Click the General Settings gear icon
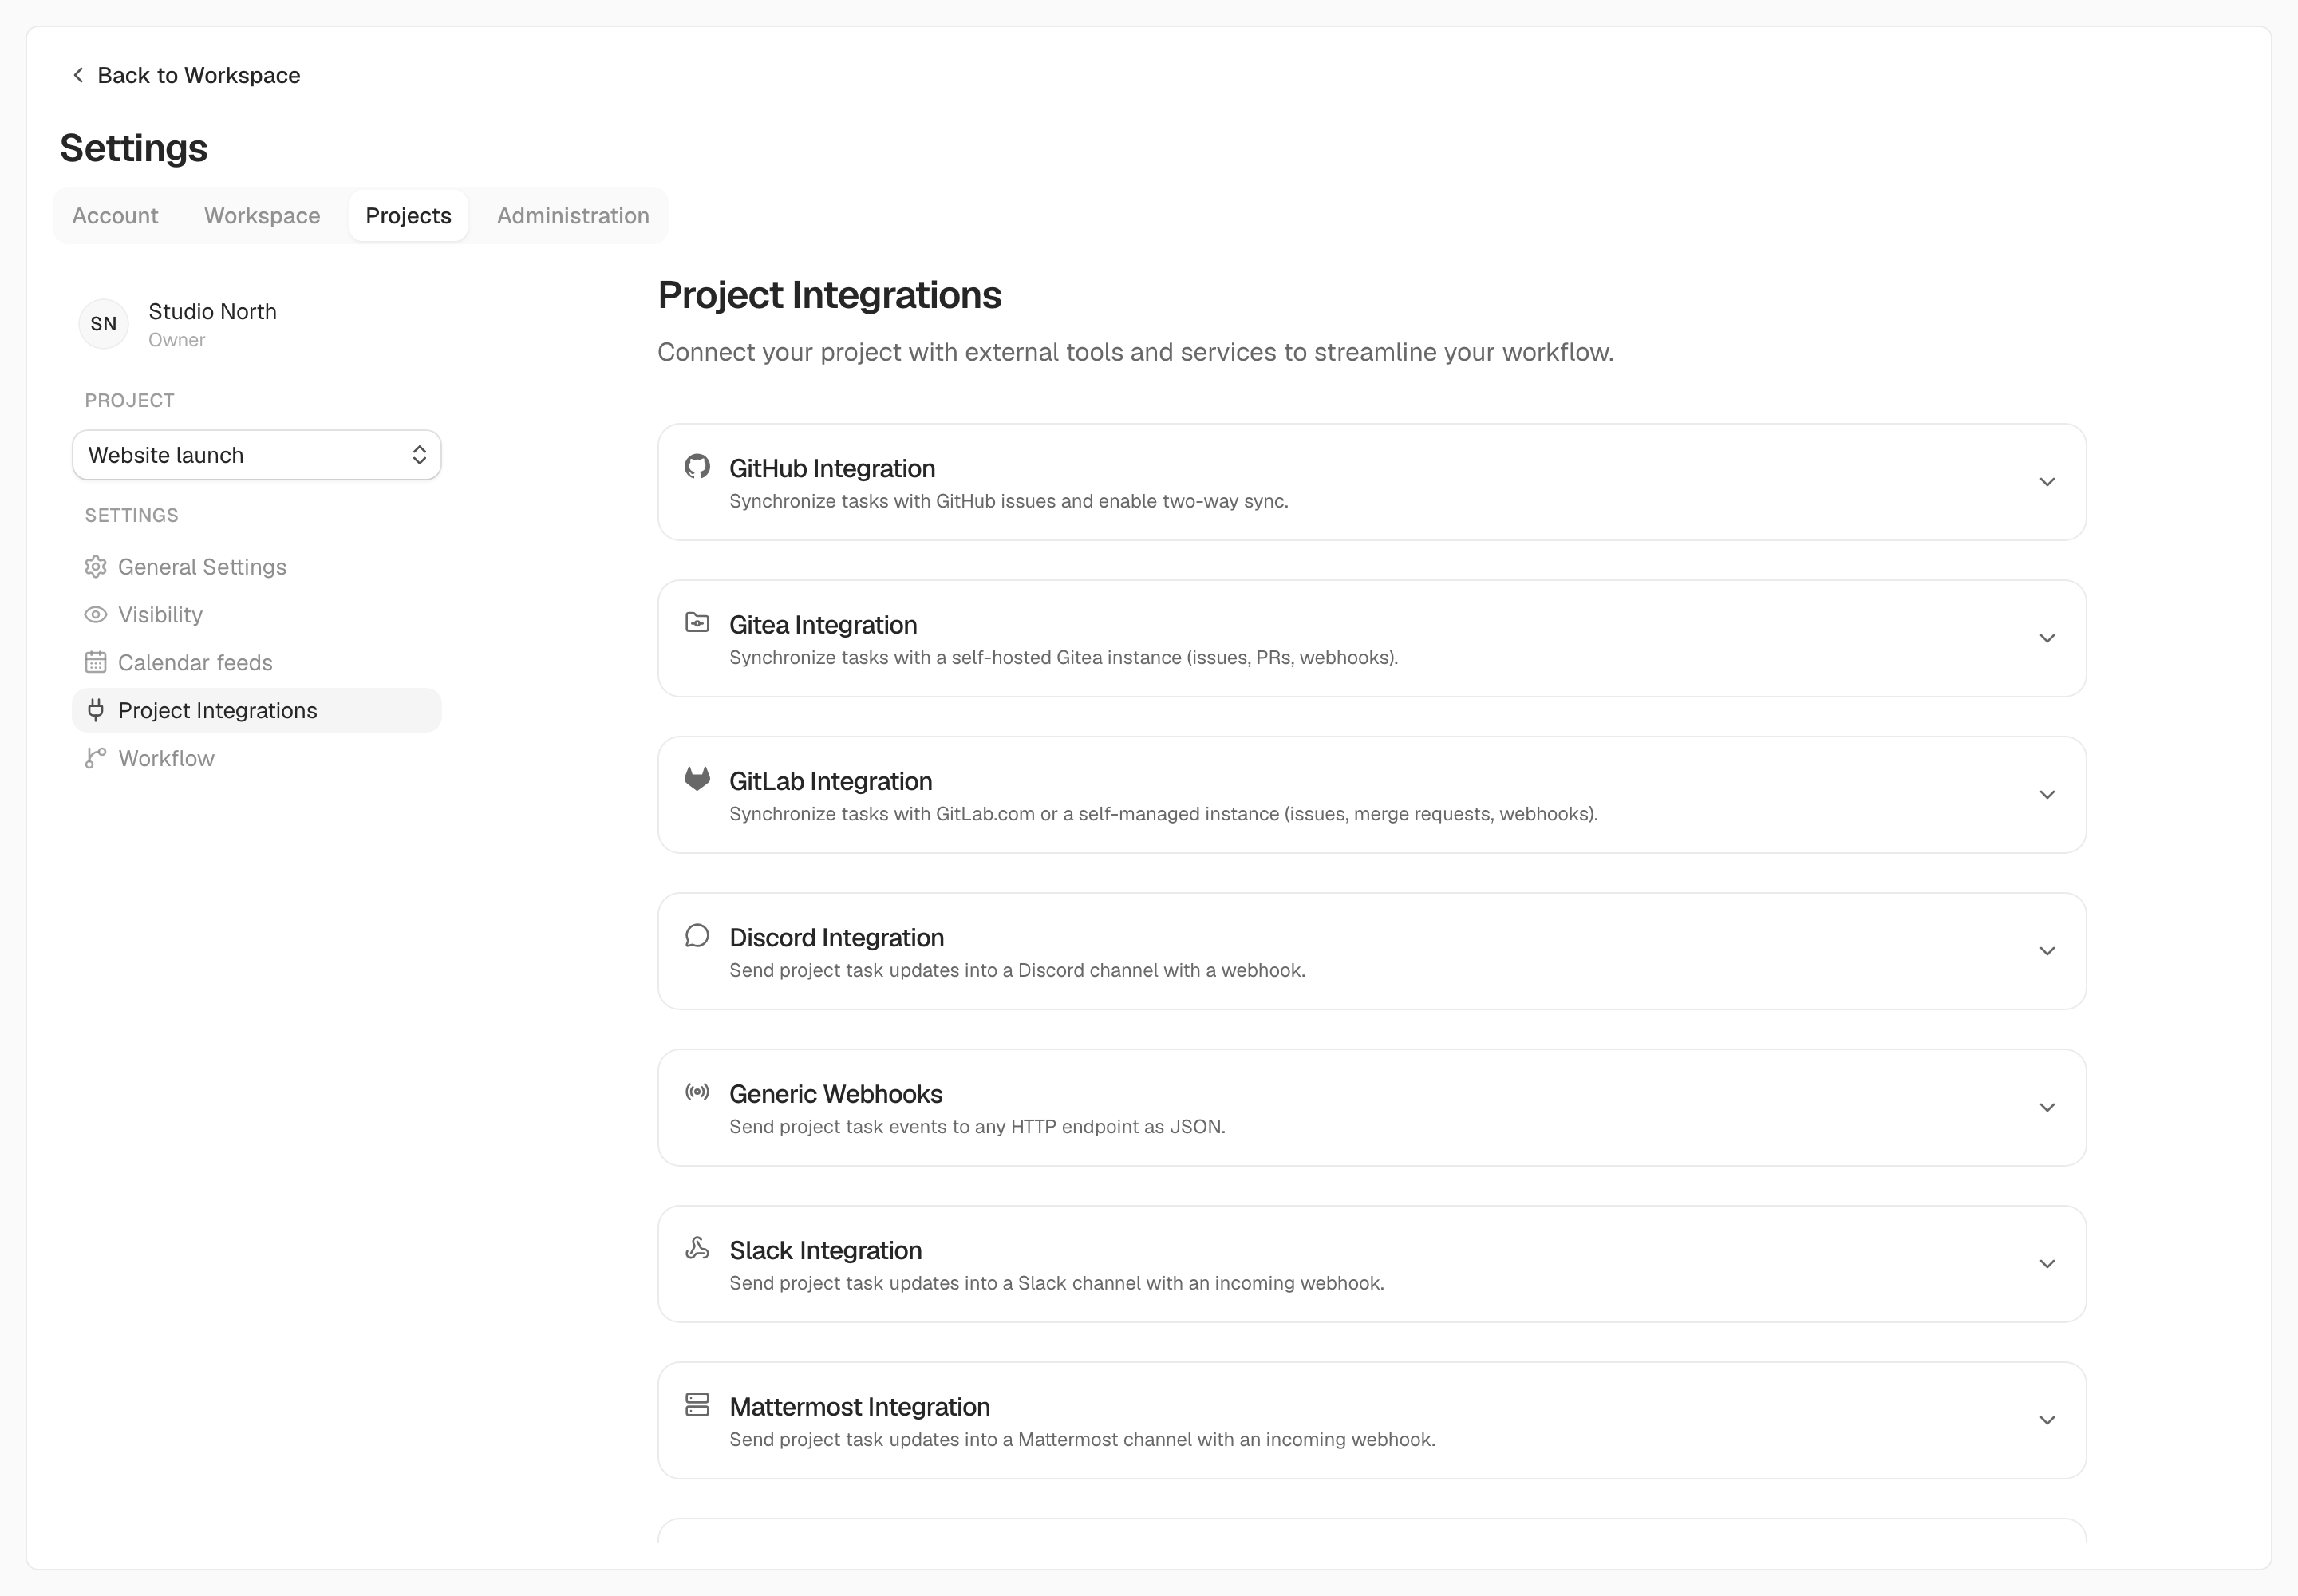This screenshot has width=2298, height=1596. pyautogui.click(x=95, y=567)
